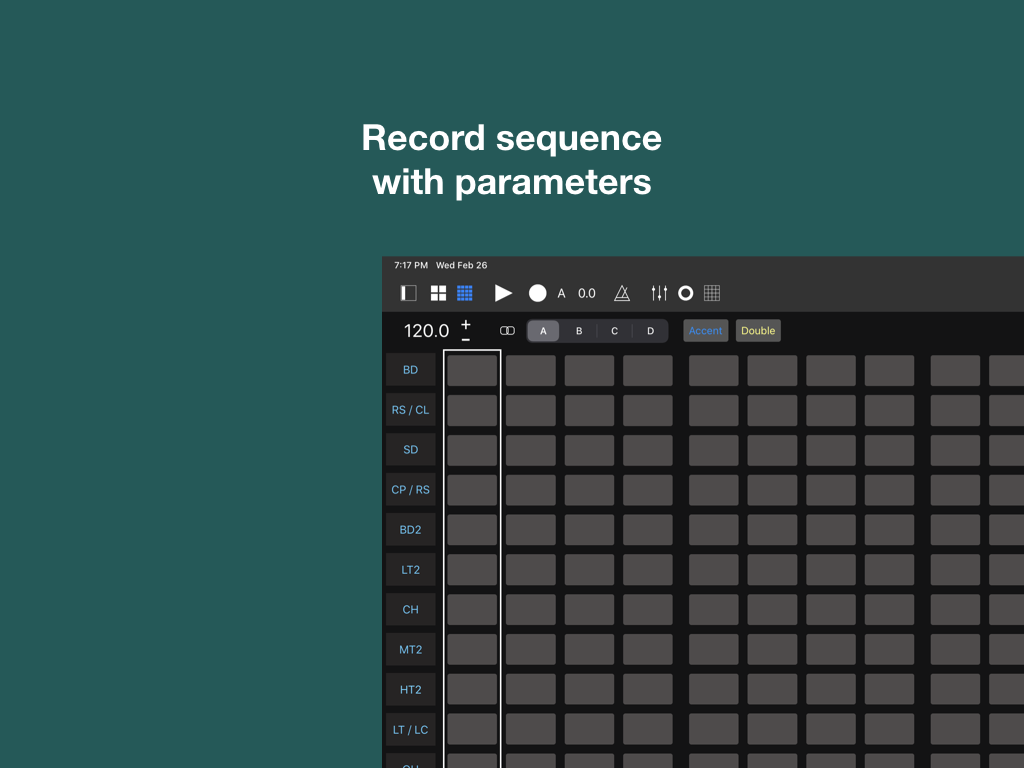Open the mixer sliders icon
The image size is (1024, 768).
pos(659,293)
